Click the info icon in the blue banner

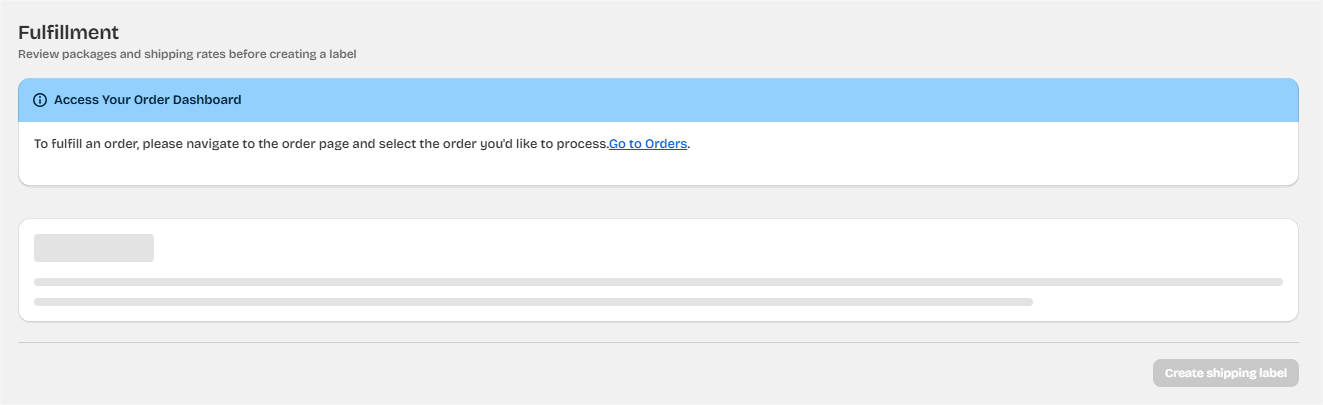[40, 100]
